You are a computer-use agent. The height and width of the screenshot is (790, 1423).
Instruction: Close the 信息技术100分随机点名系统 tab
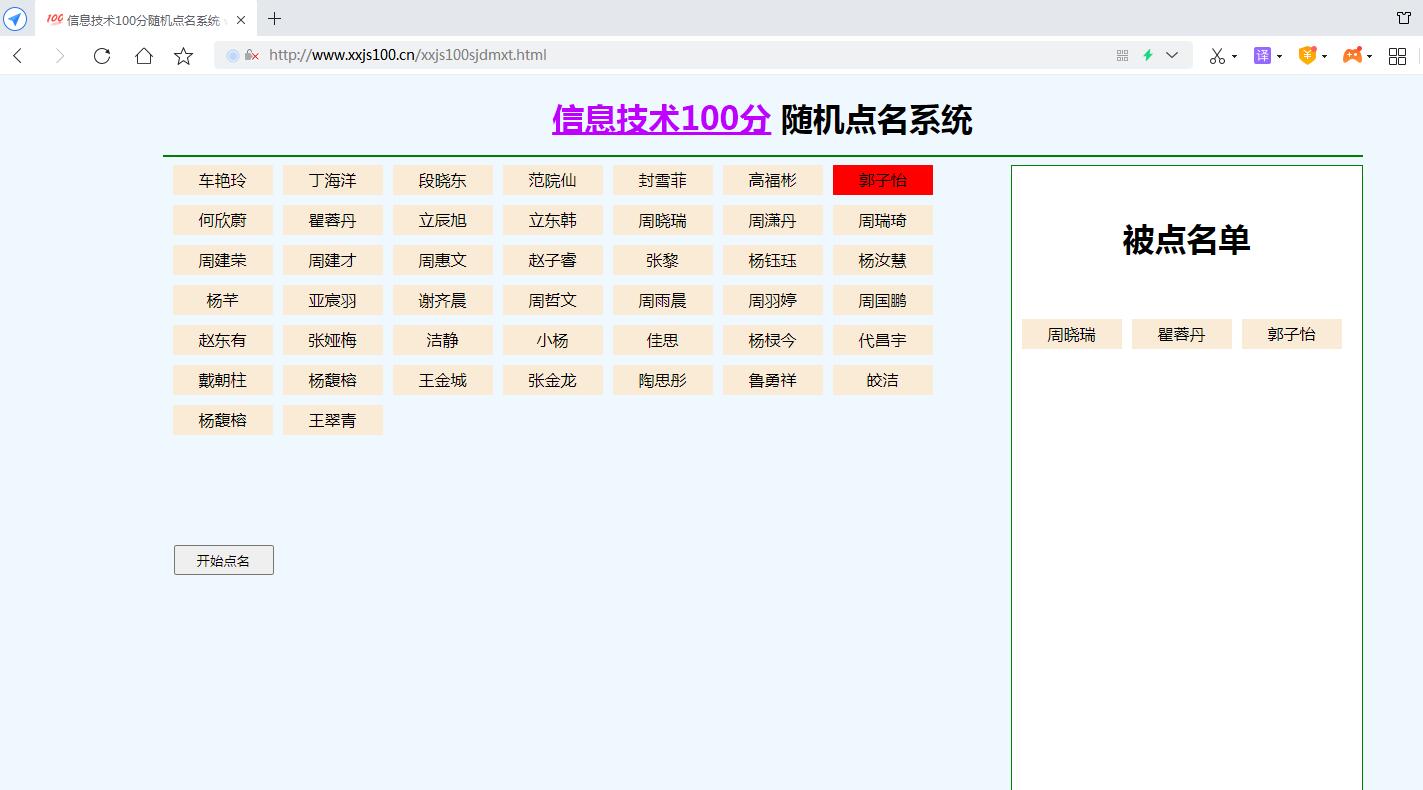tap(241, 19)
